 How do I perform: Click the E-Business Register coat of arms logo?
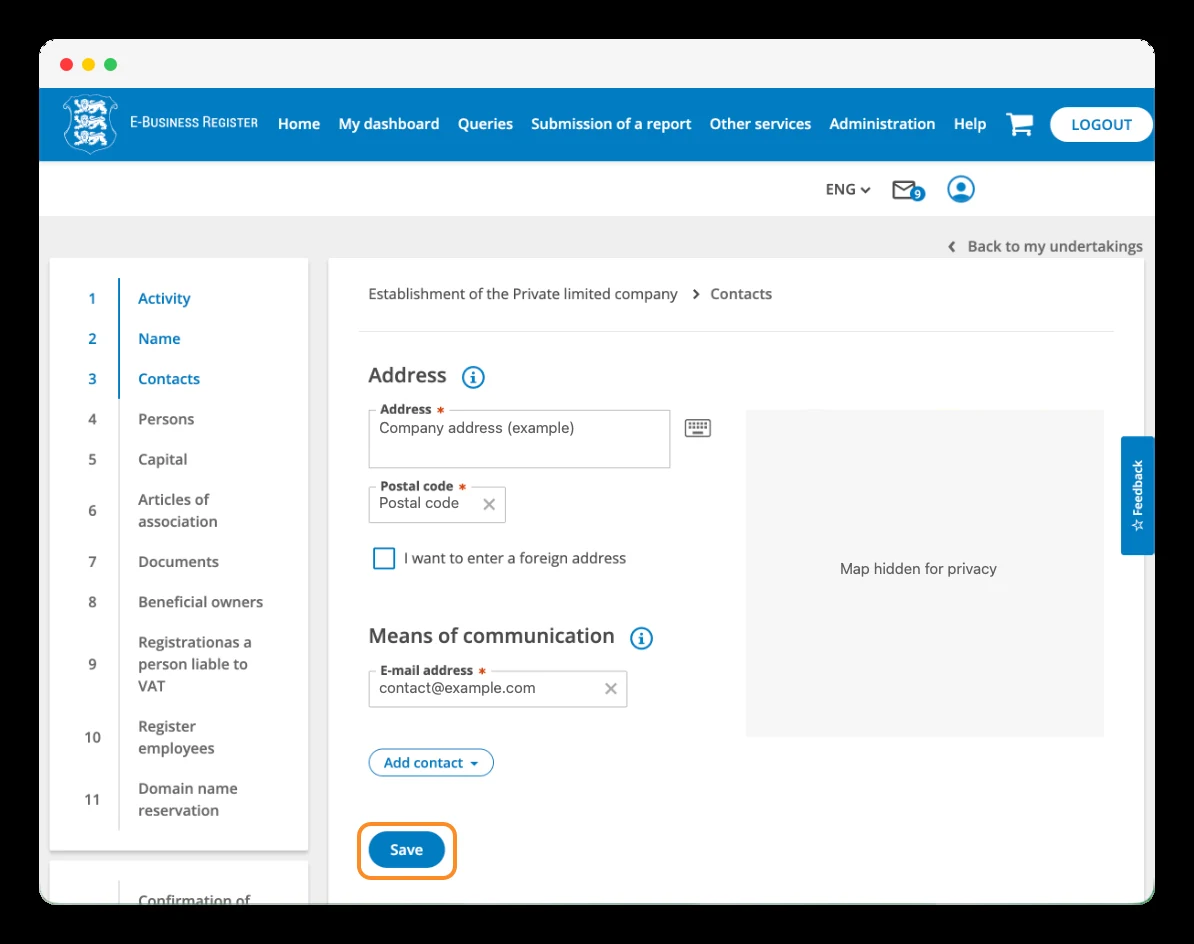90,124
